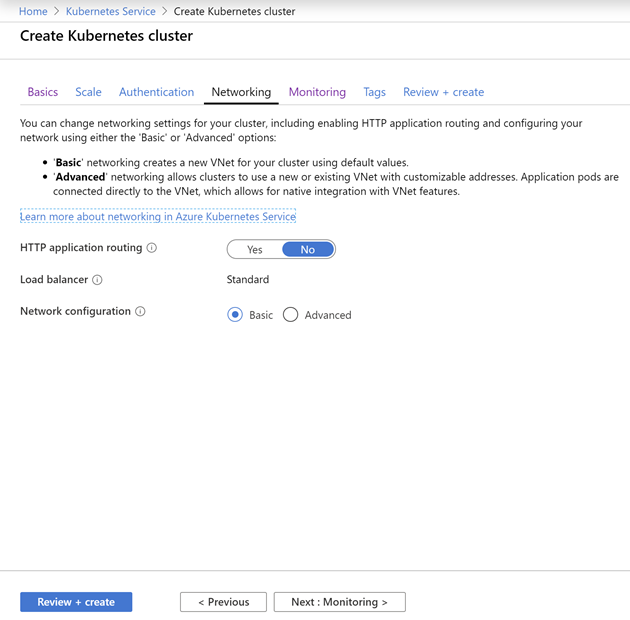Click the Create Kubernetes cluster page title
The image size is (630, 620).
click(x=106, y=36)
